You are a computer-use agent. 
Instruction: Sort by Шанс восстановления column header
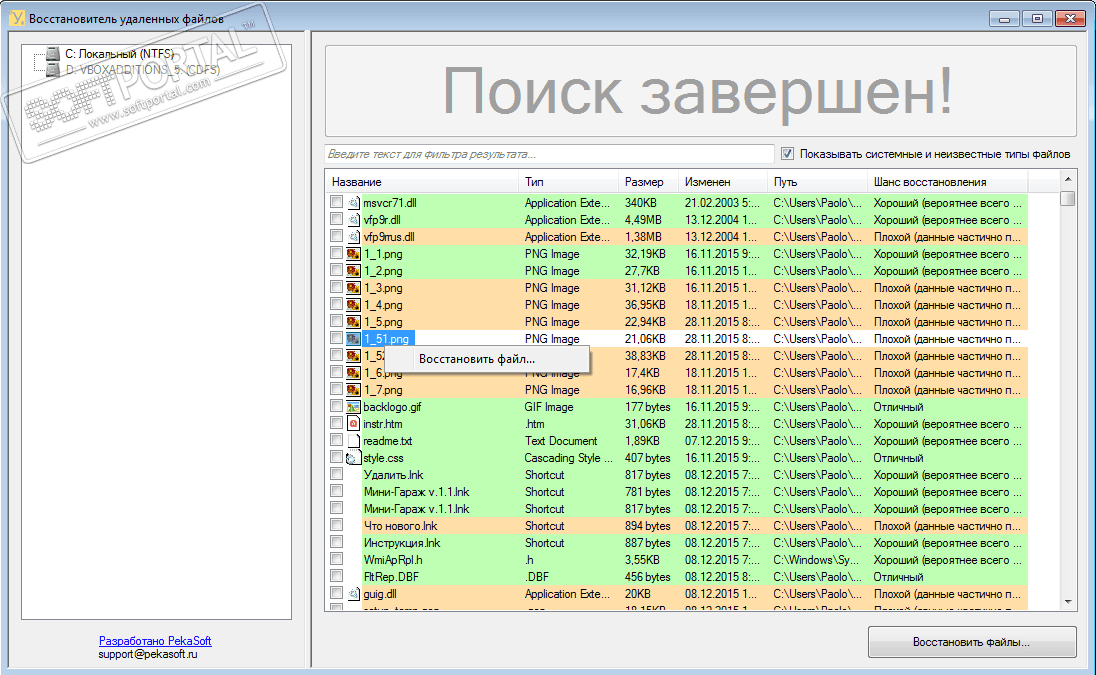(x=947, y=182)
